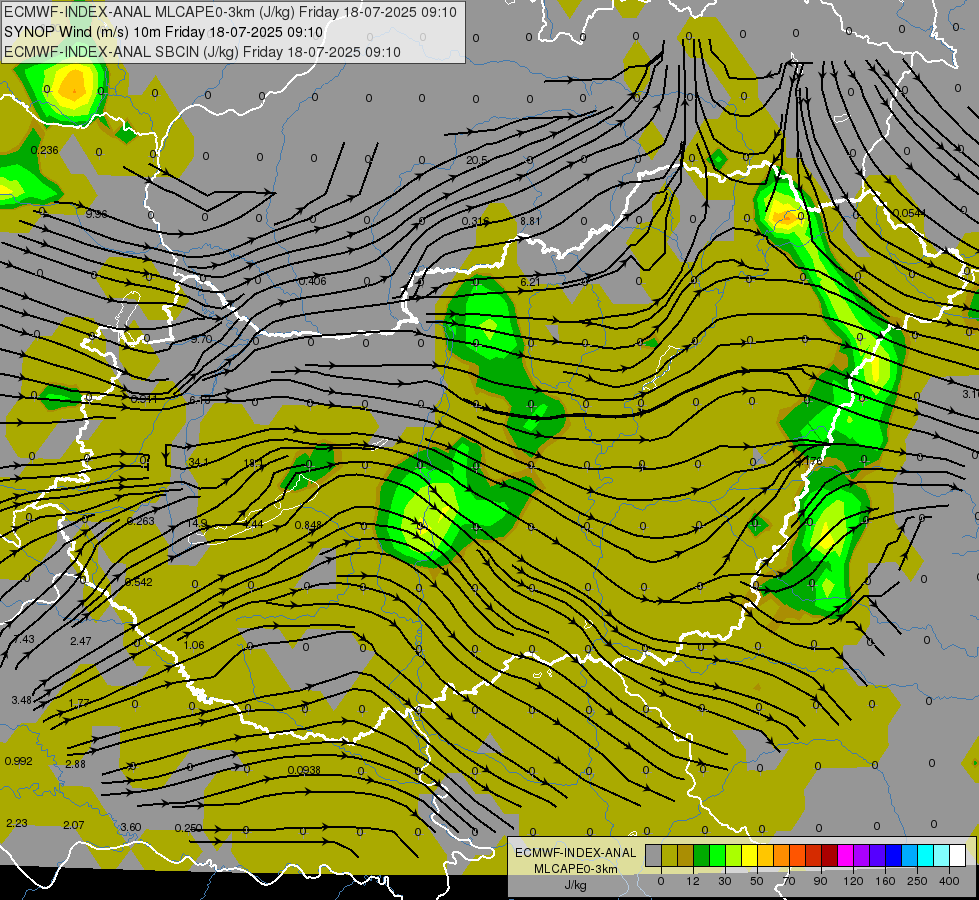Click the map value 18.1
Screen dimensions: 979x900
click(253, 463)
